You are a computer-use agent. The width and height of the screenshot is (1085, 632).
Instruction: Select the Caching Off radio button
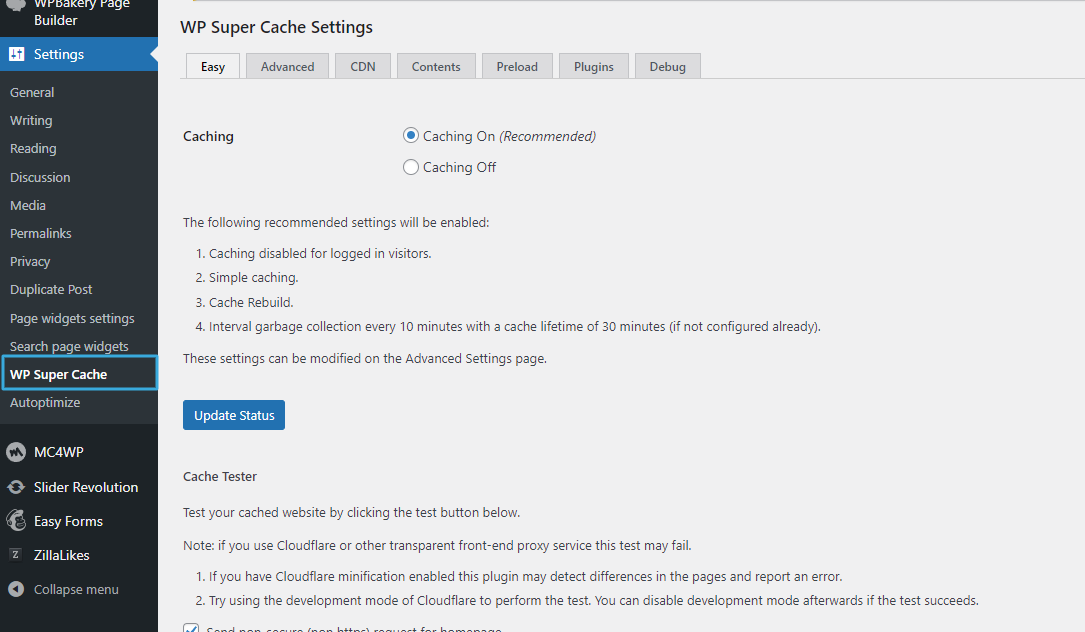click(x=411, y=167)
